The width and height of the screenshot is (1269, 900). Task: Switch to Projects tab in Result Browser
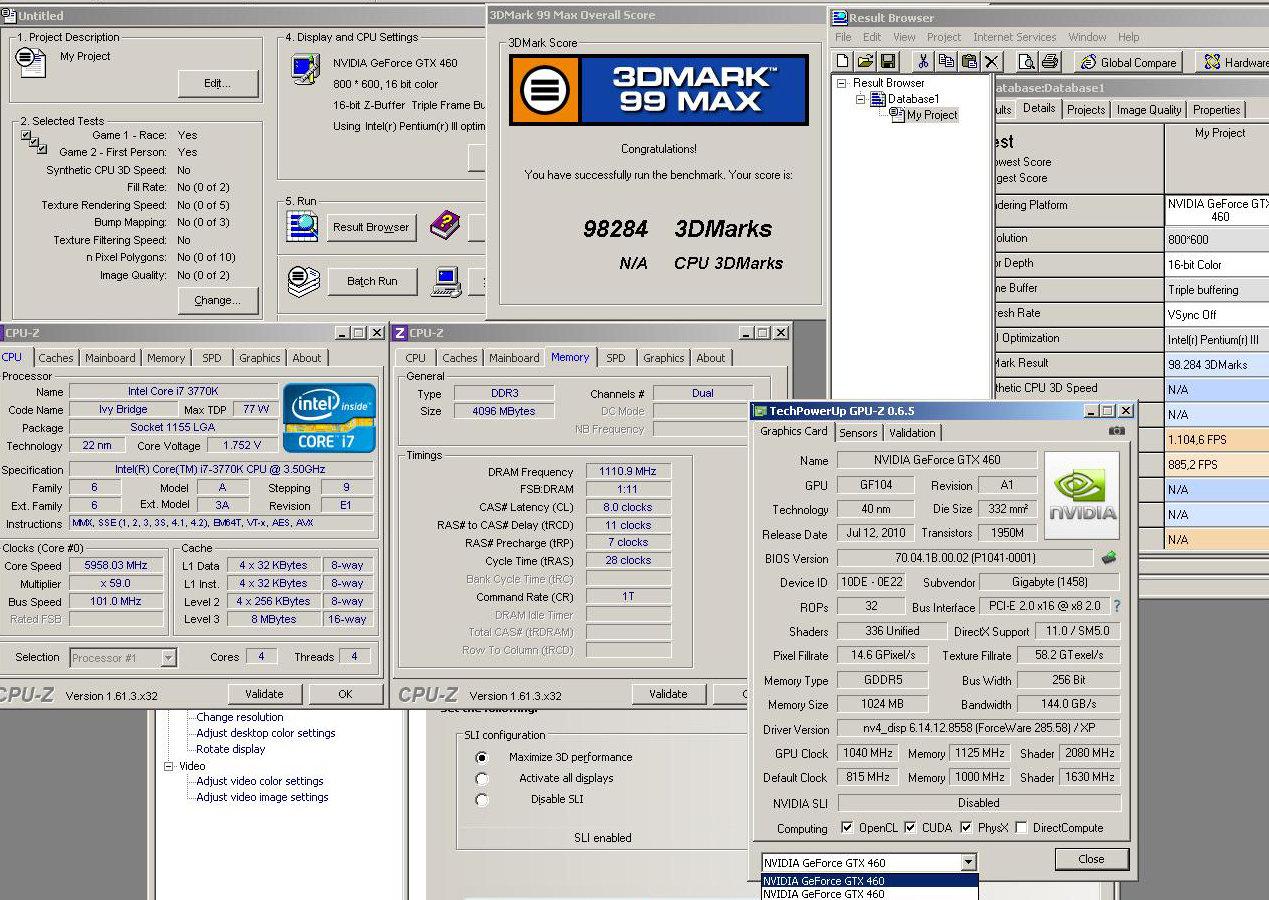pos(1086,110)
